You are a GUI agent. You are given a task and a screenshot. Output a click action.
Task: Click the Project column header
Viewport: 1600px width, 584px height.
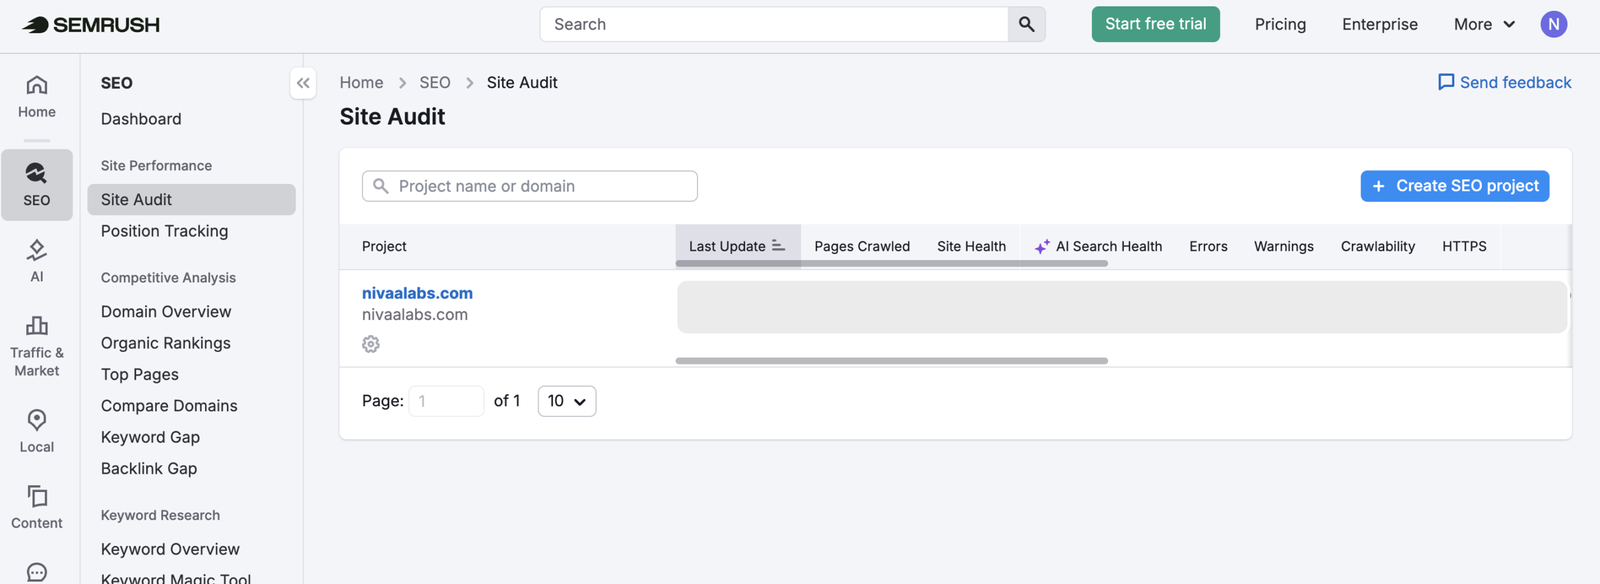pyautogui.click(x=384, y=246)
